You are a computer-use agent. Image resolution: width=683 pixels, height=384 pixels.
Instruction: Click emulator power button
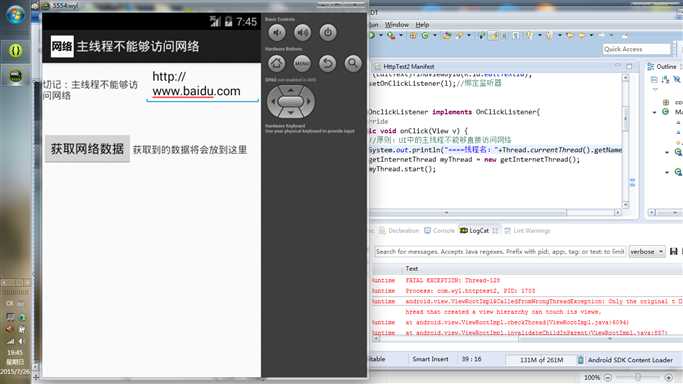coord(328,32)
